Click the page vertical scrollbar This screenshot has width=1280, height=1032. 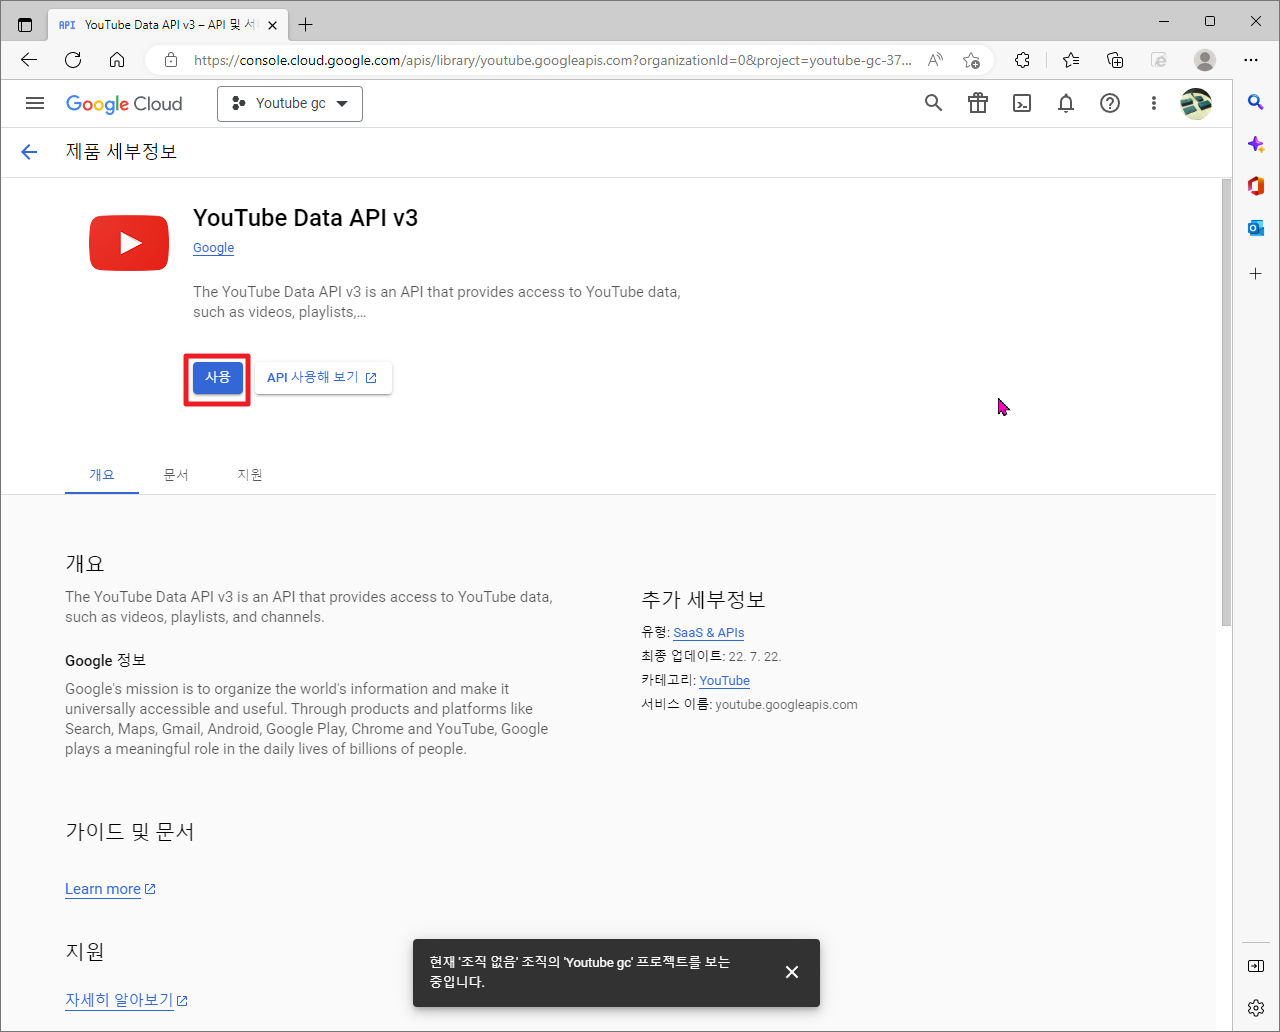pyautogui.click(x=1226, y=404)
